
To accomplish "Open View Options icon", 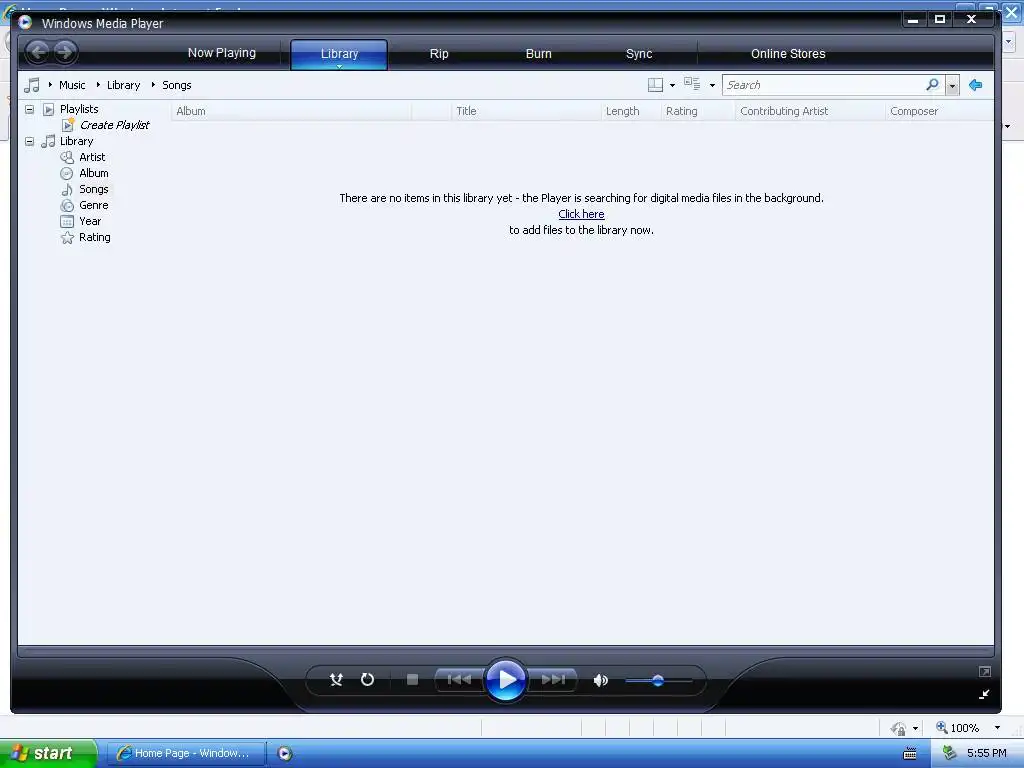I will [x=692, y=84].
